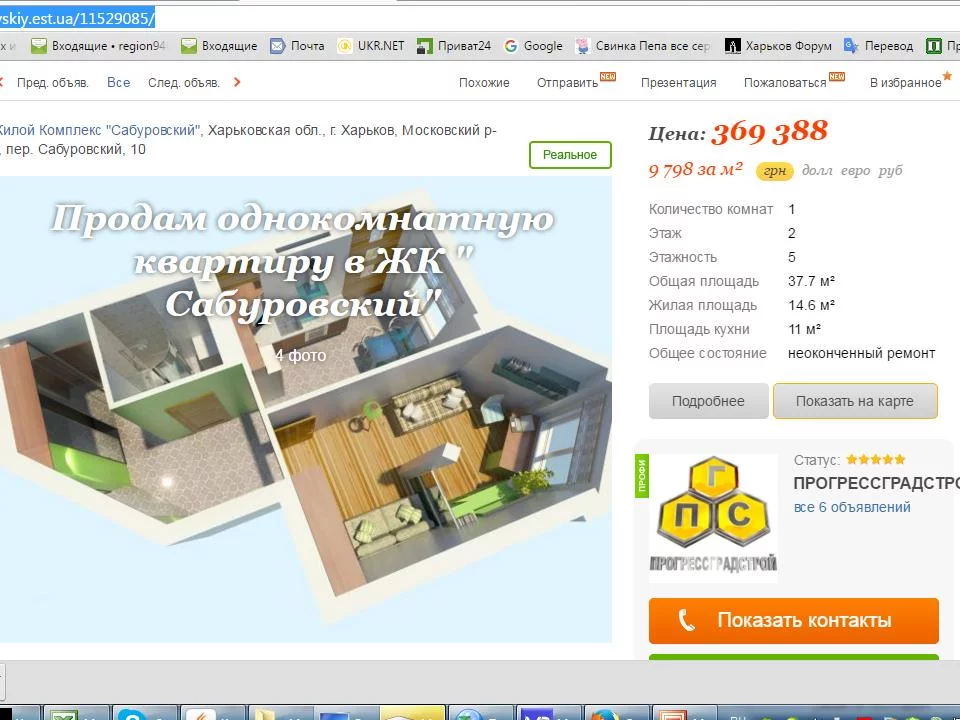This screenshot has width=960, height=720.
Task: Open the 'Входящие • region94' mail bookmark
Action: click(98, 46)
